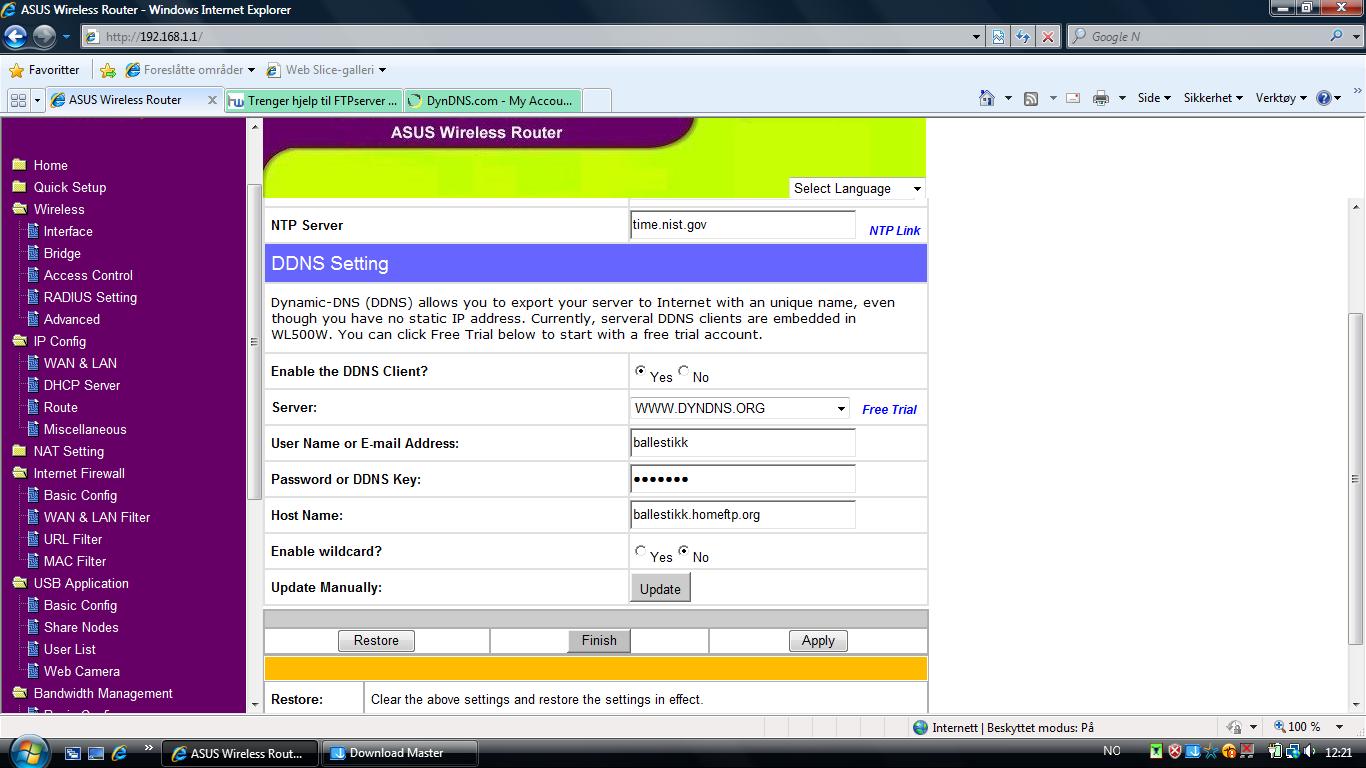
Task: Click the Quick Setup folder icon
Action: [19, 187]
